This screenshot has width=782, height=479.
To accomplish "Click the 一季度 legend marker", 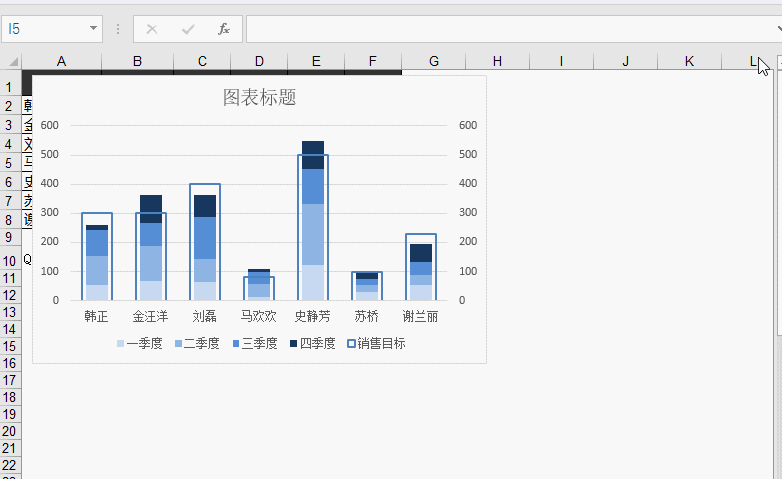I will 121,343.
